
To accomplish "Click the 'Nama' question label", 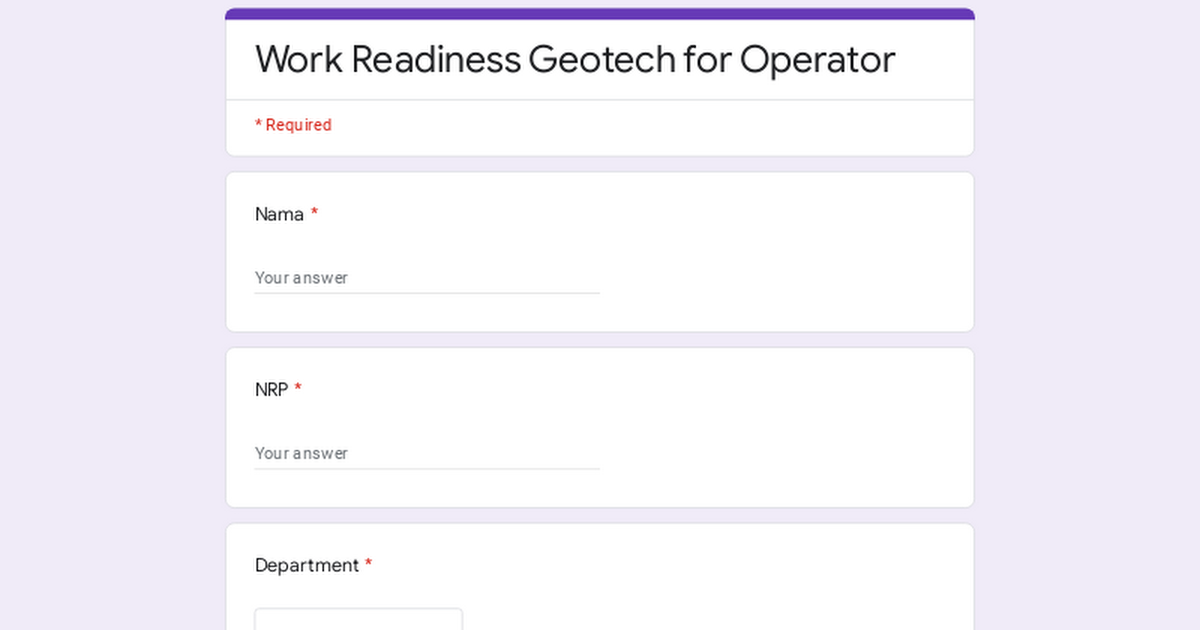I will [x=279, y=214].
